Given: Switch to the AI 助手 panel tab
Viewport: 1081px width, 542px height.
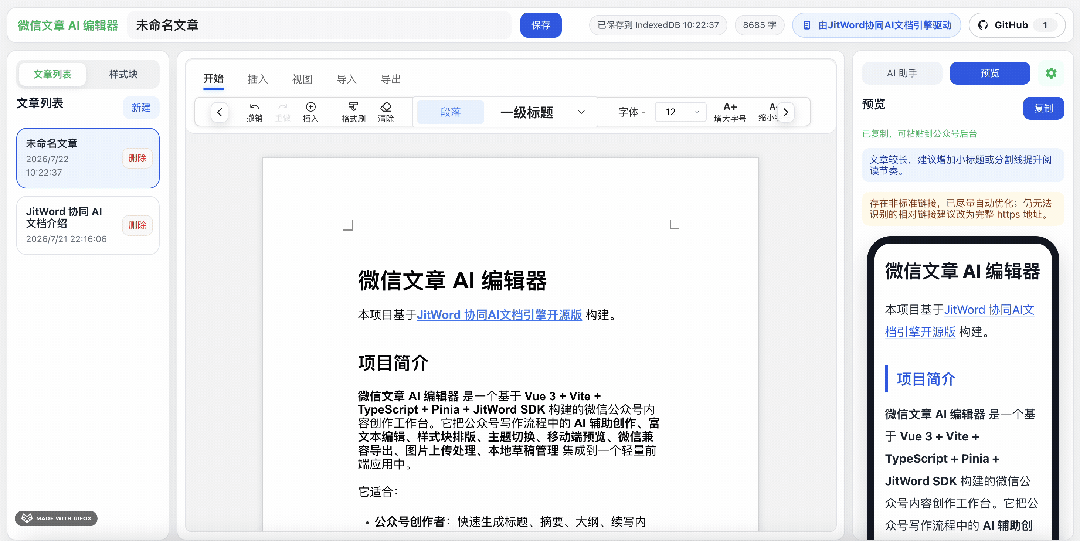Looking at the screenshot, I should pyautogui.click(x=902, y=73).
